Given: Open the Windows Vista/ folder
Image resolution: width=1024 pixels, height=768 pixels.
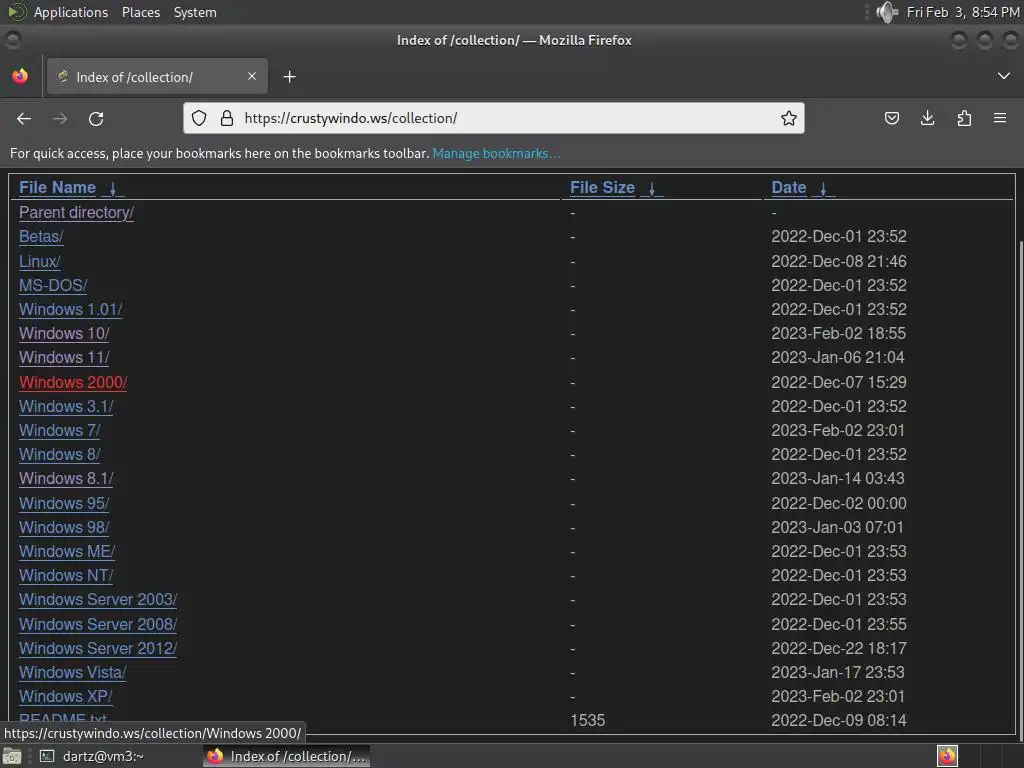Looking at the screenshot, I should pos(72,672).
